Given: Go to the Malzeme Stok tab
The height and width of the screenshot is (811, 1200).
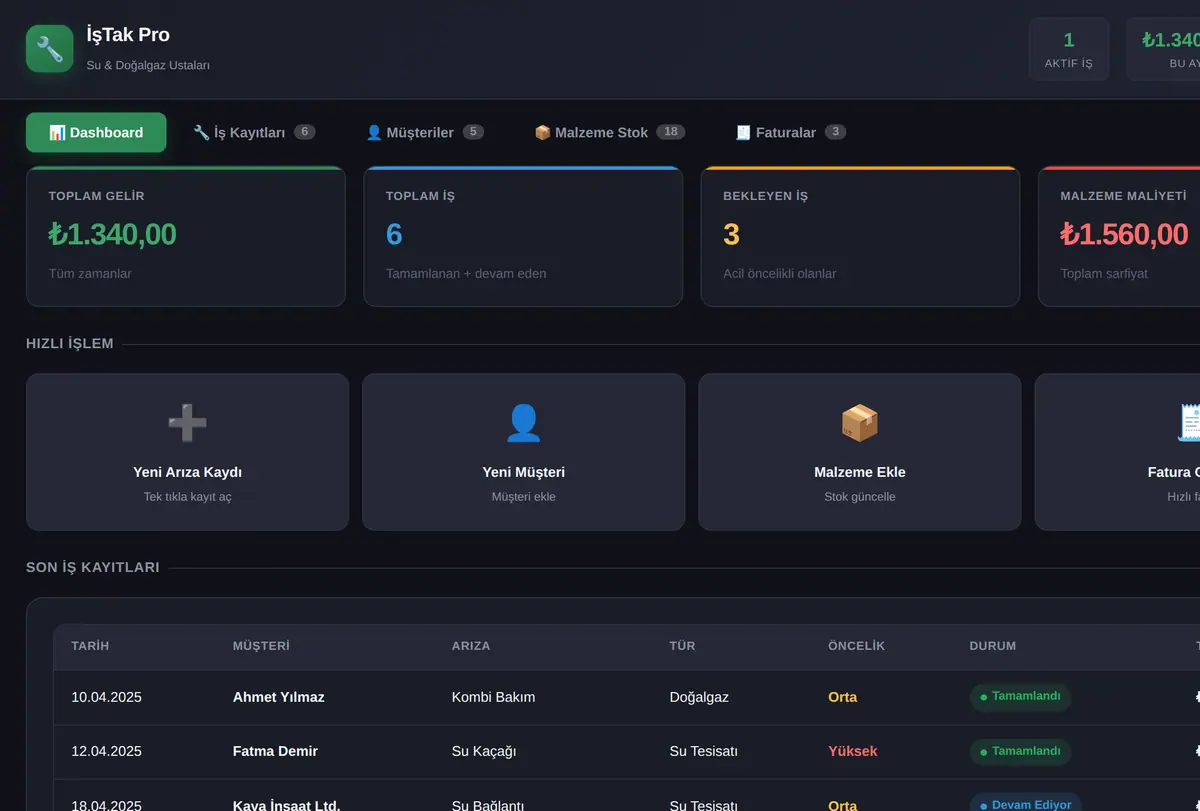Looking at the screenshot, I should 609,132.
